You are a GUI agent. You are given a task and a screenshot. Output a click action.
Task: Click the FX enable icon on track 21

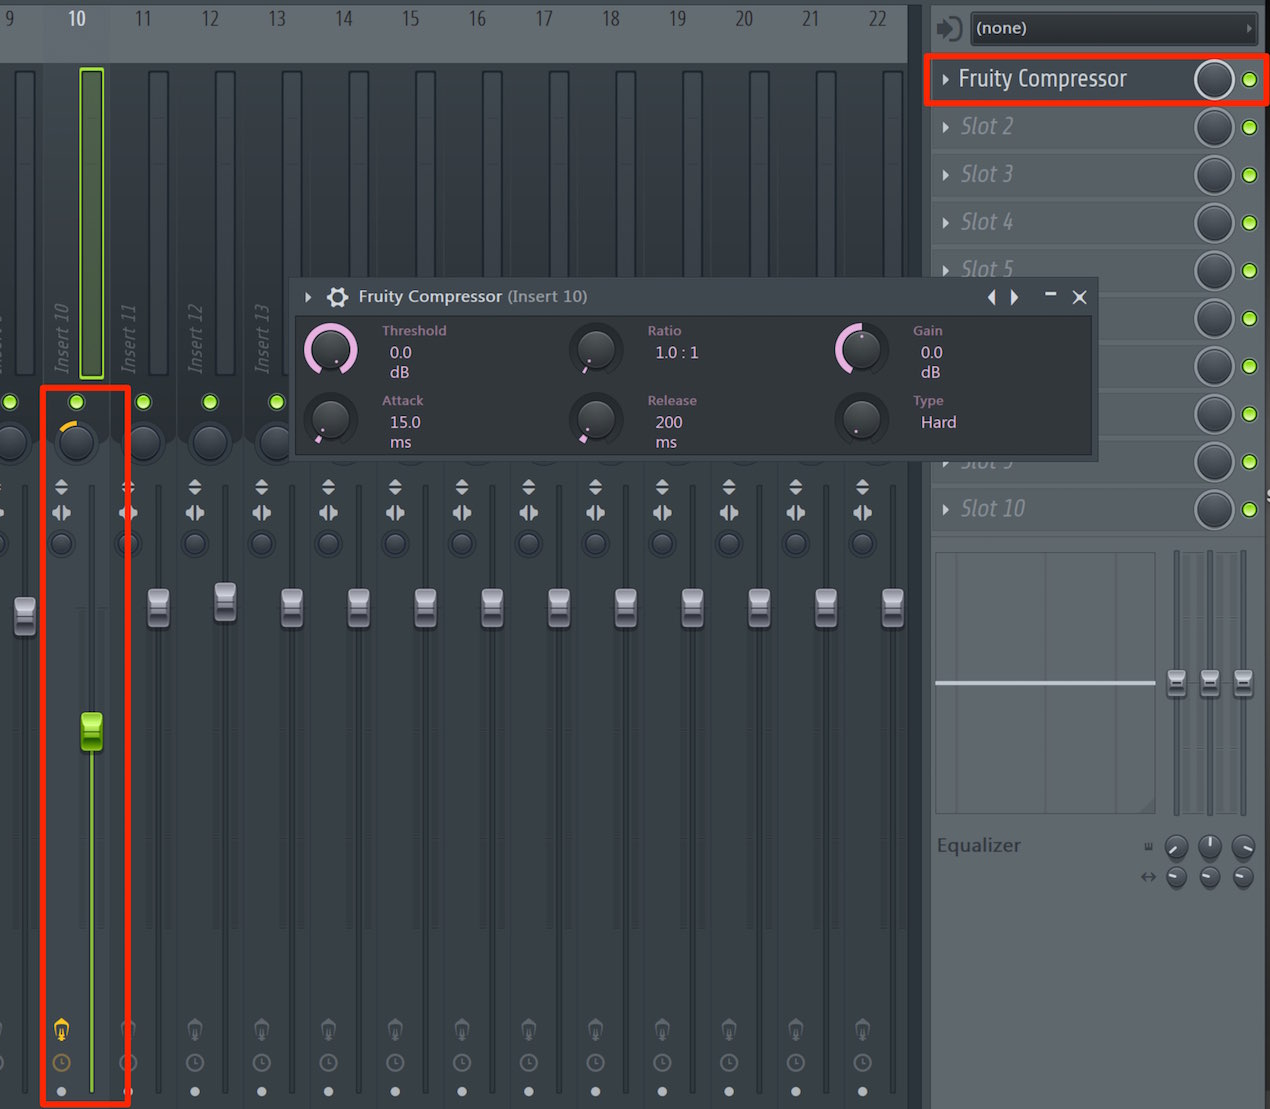[x=795, y=1029]
